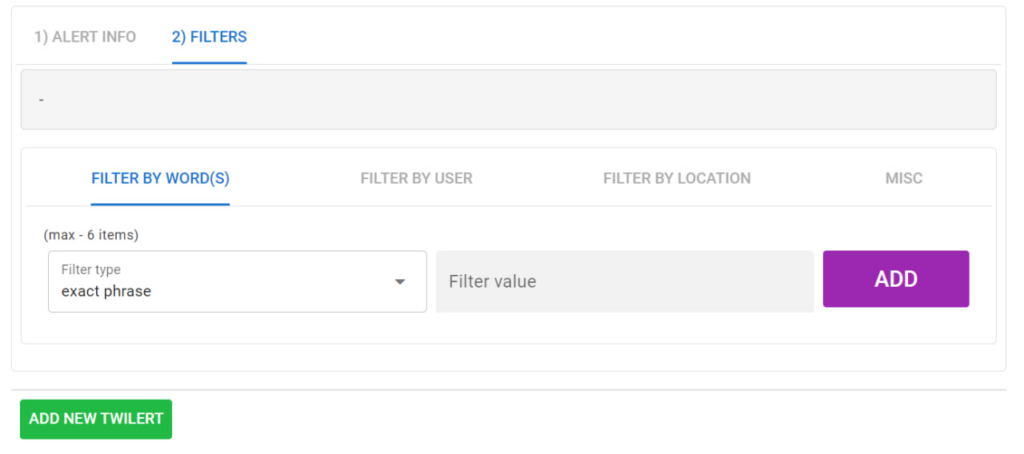This screenshot has width=1024, height=454.
Task: Open the Misc filter tab
Action: (903, 178)
